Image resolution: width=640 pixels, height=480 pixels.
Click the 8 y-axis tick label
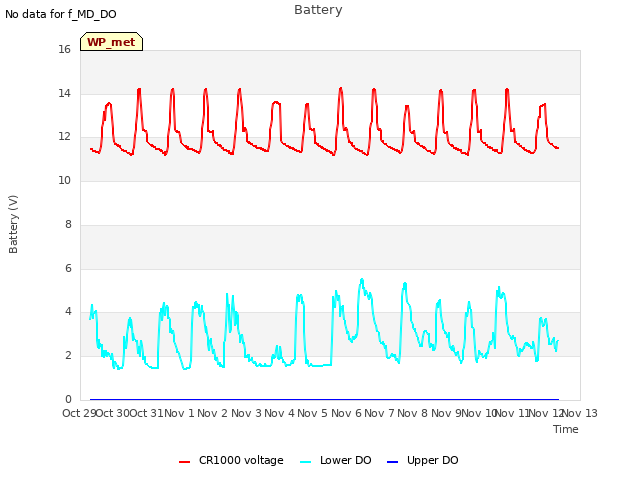click(x=68, y=224)
